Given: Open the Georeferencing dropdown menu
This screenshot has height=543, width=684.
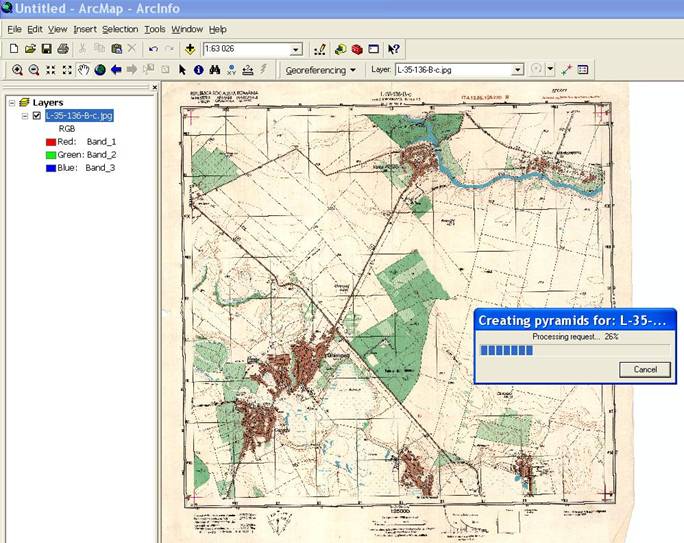Looking at the screenshot, I should (320, 70).
